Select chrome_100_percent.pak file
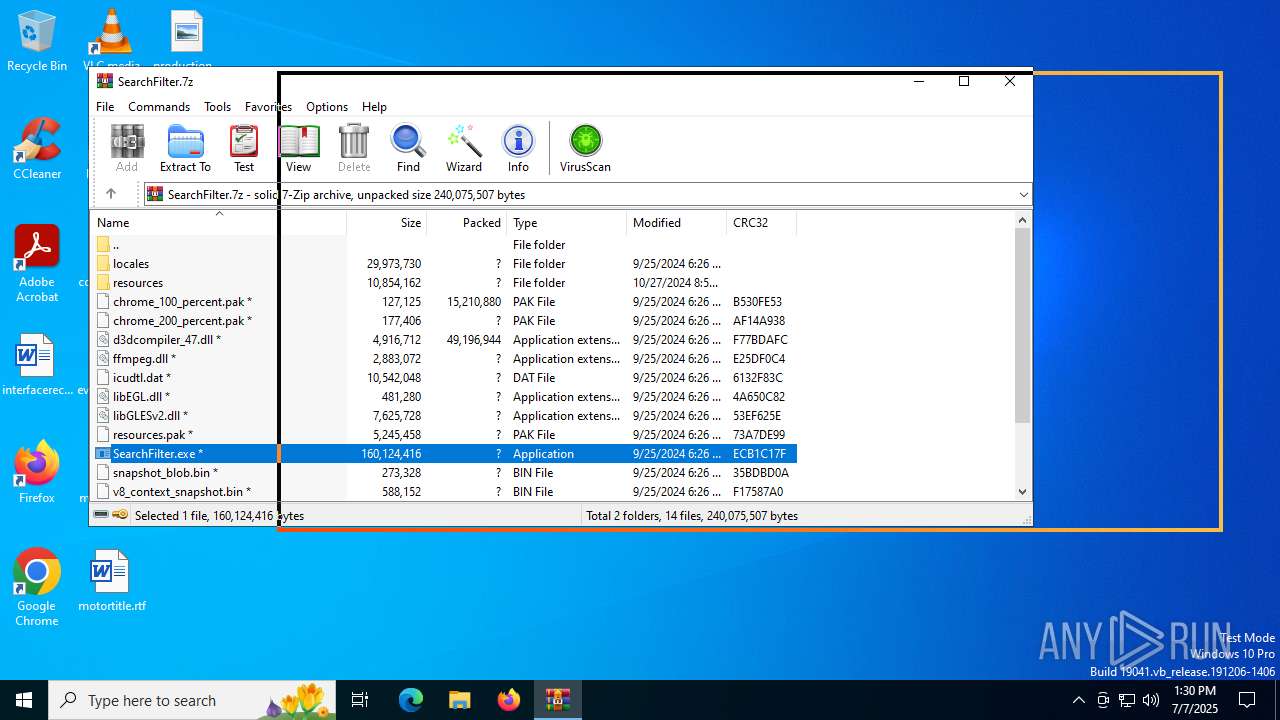Viewport: 1280px width, 720px height. 444,302
